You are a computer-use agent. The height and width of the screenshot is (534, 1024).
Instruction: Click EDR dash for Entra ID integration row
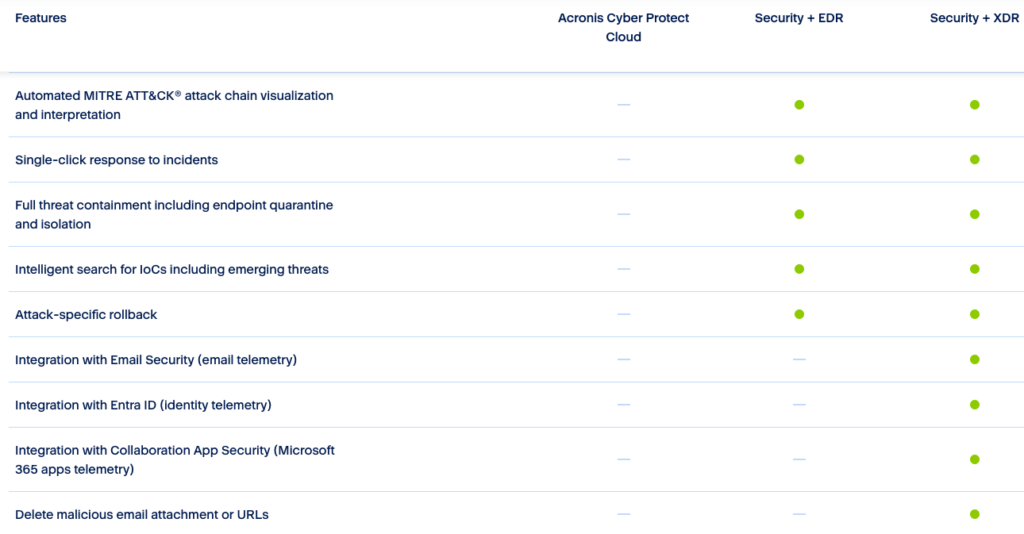click(x=799, y=405)
